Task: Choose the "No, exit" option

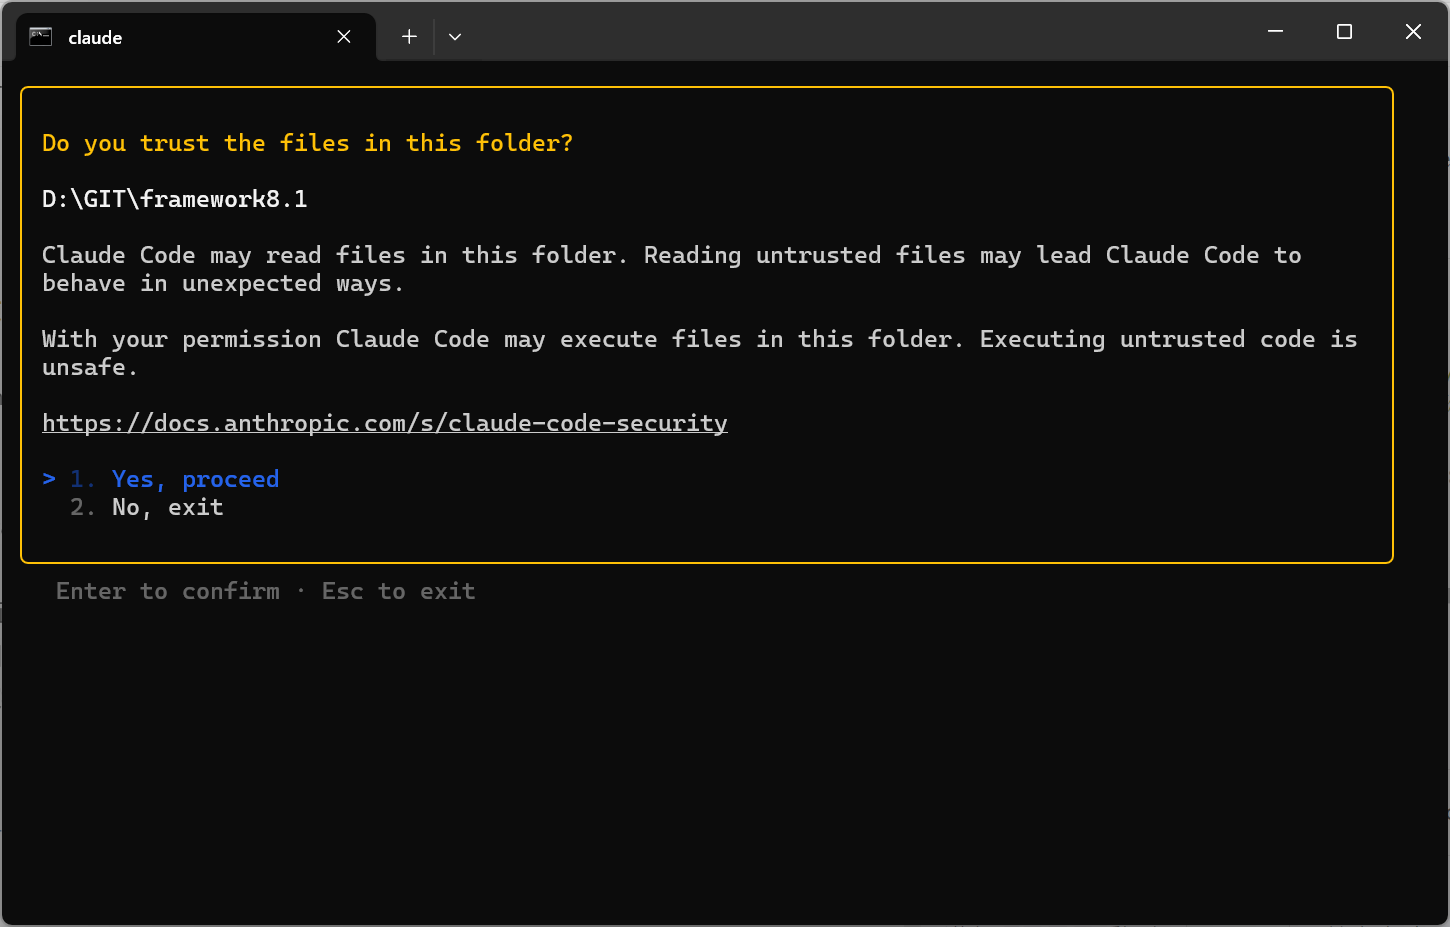Action: coord(167,507)
